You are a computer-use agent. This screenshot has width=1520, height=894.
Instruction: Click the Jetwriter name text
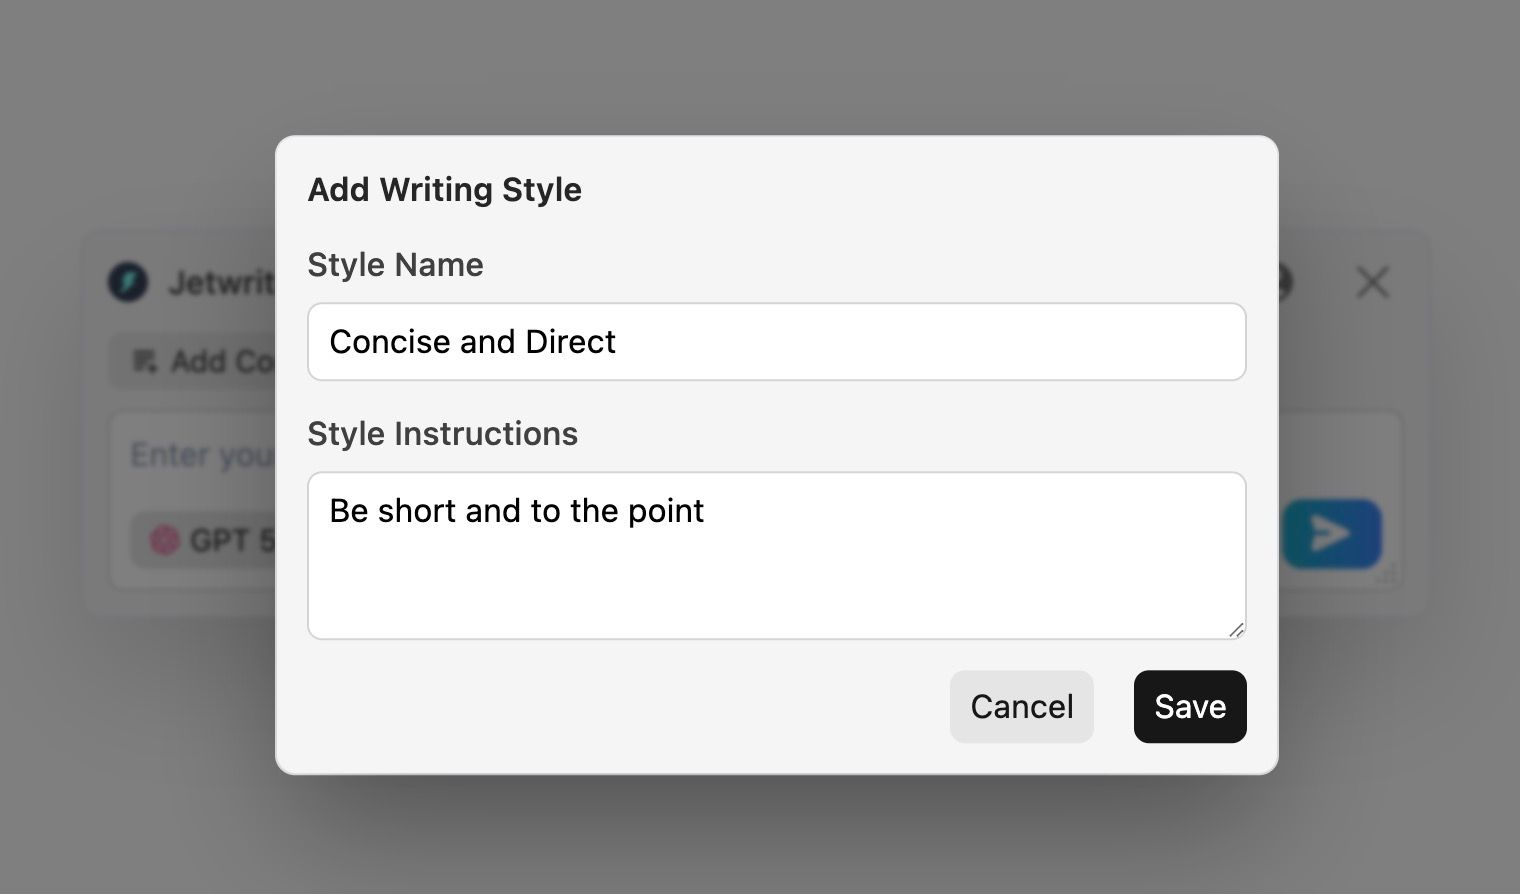[221, 283]
